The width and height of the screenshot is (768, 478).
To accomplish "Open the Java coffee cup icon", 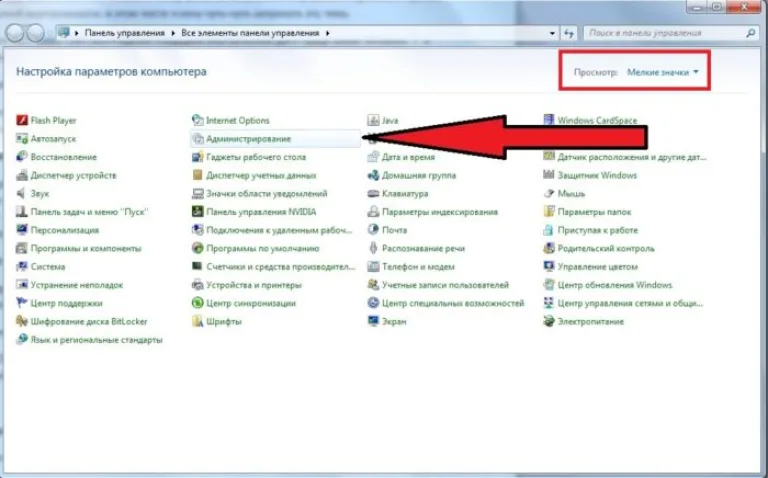I will [x=373, y=120].
